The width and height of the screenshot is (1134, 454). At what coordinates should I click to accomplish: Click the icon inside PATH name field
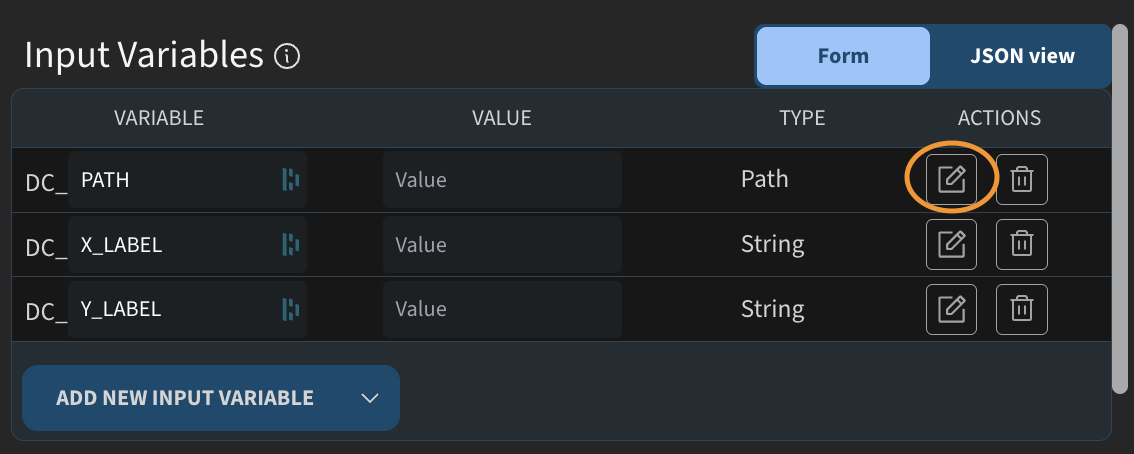click(x=291, y=180)
